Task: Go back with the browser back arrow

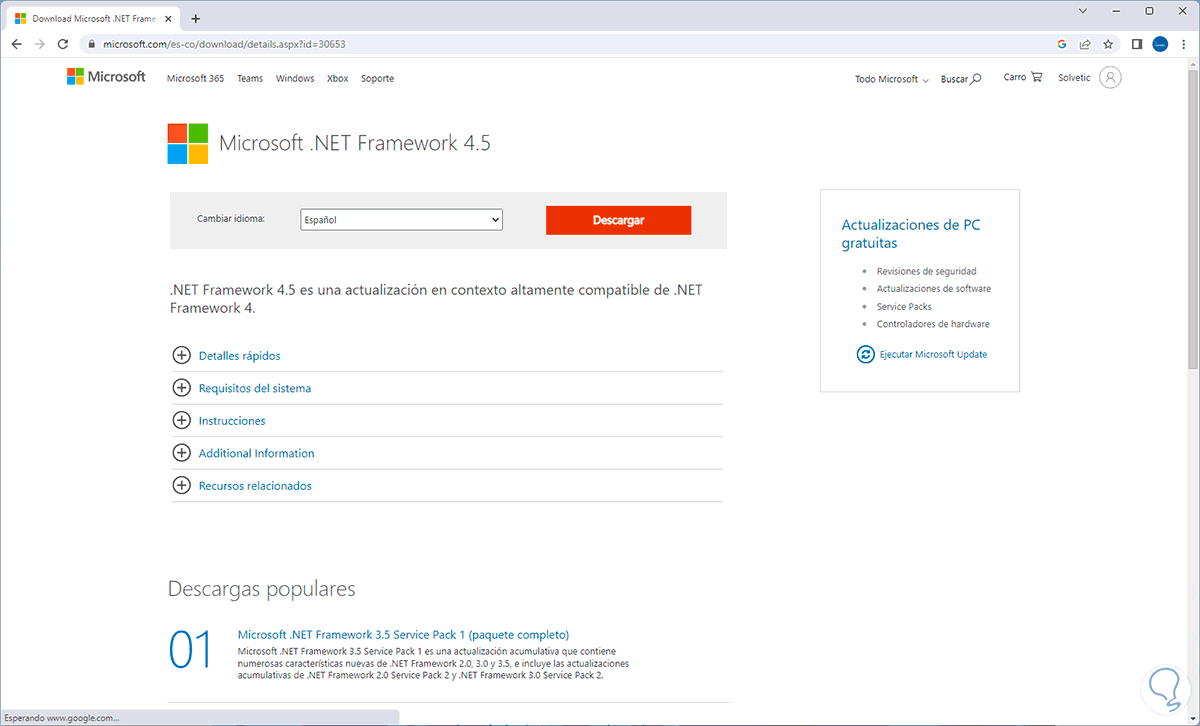Action: [16, 44]
